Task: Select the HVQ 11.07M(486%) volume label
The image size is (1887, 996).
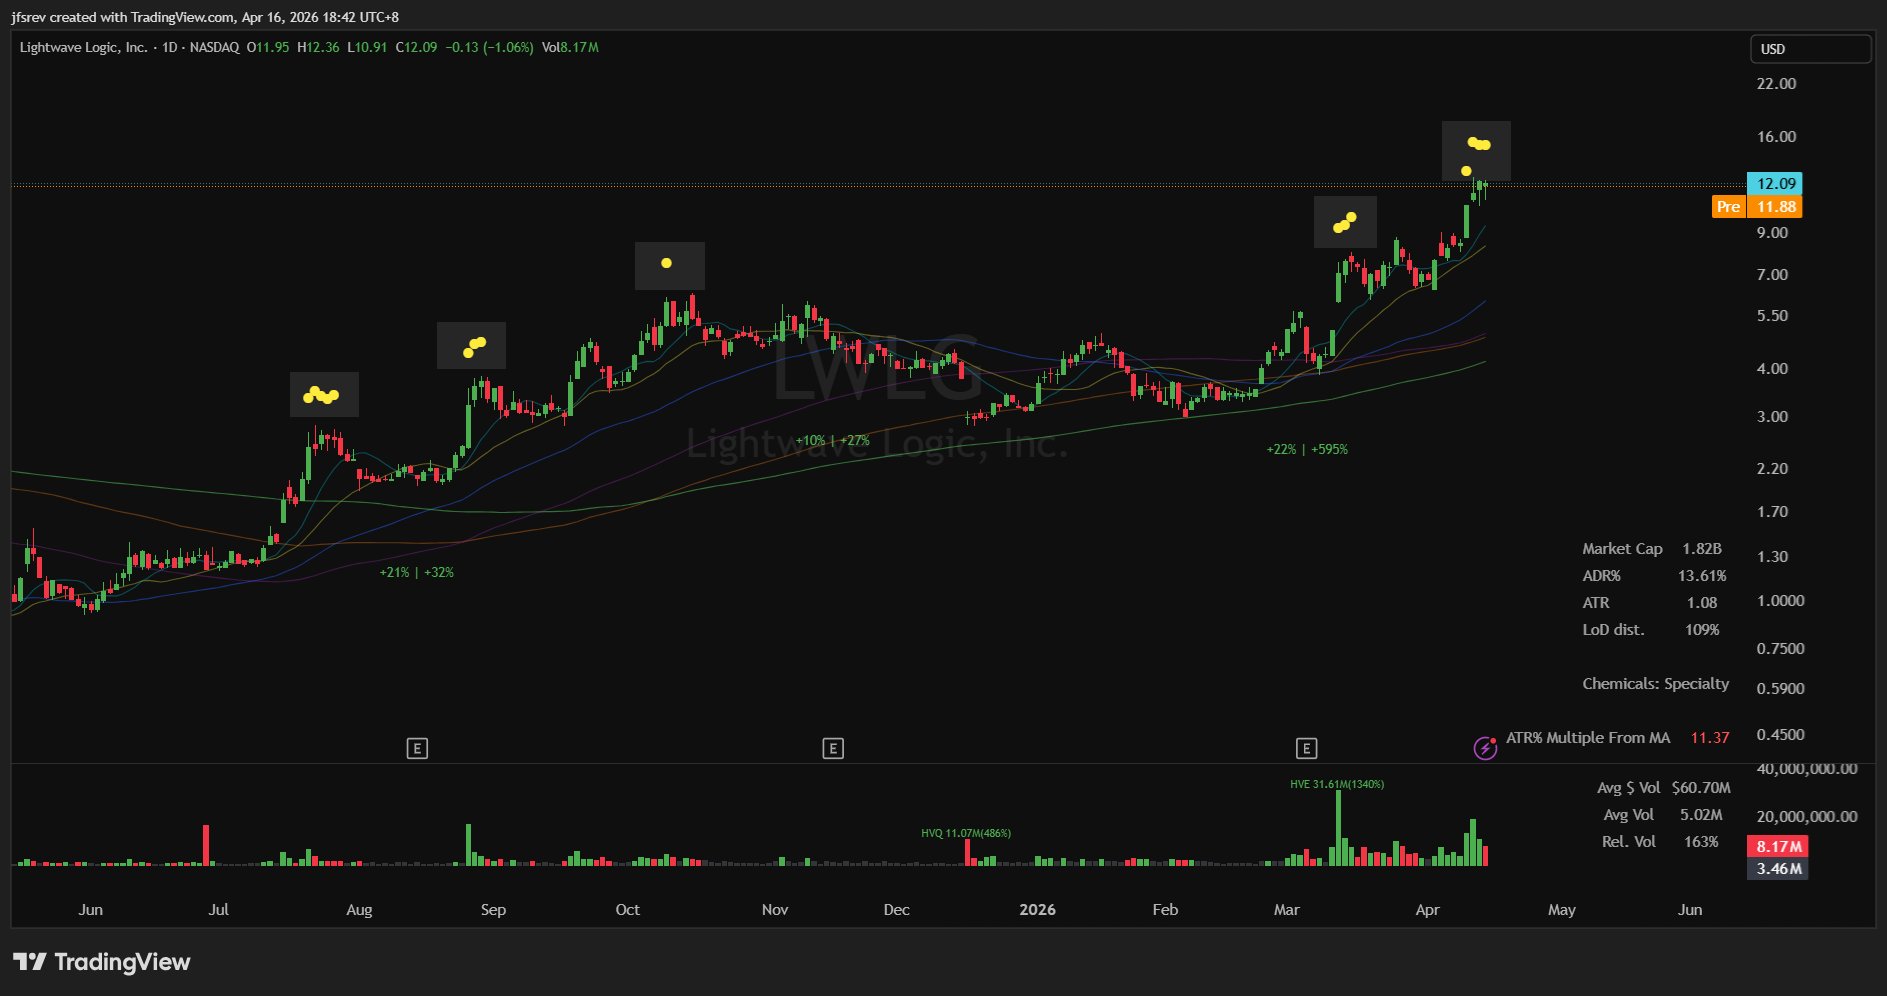Action: 966,833
